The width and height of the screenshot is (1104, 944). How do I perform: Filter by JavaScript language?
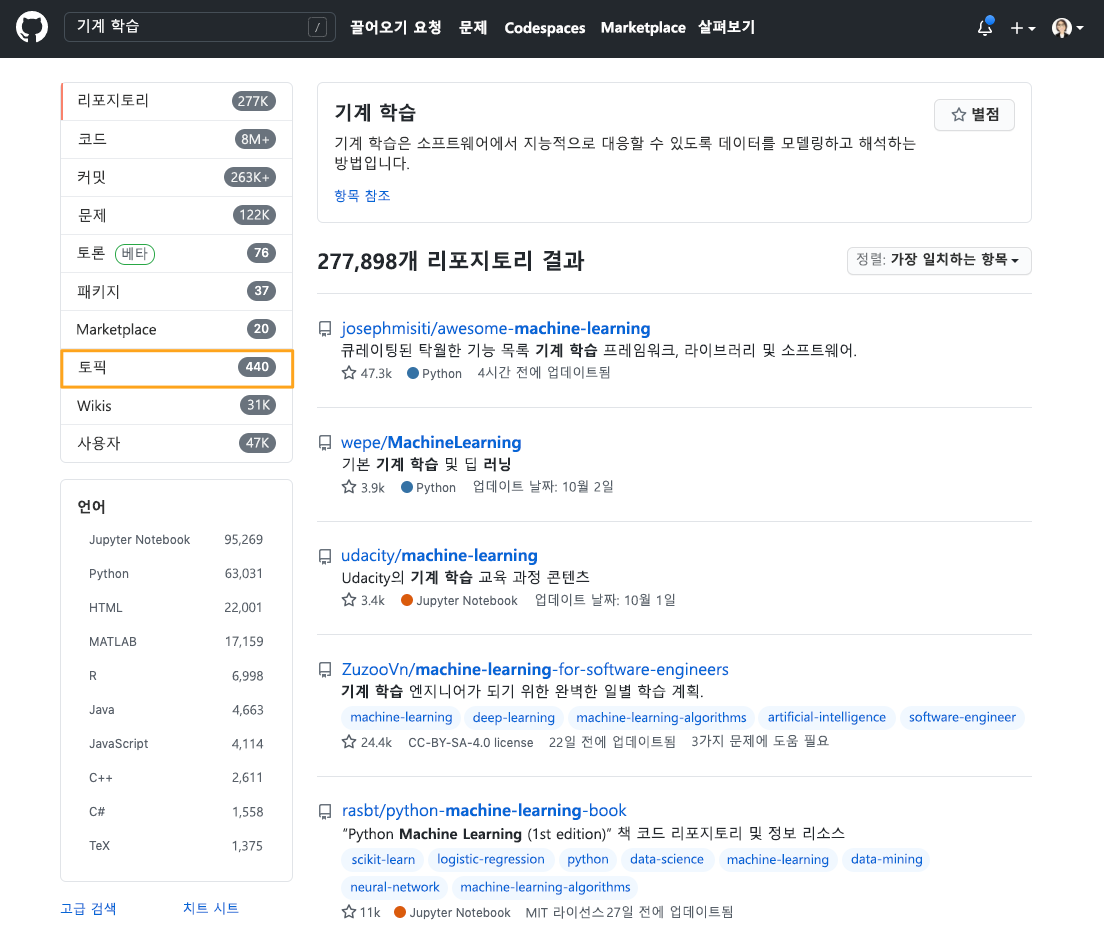[x=176, y=744]
